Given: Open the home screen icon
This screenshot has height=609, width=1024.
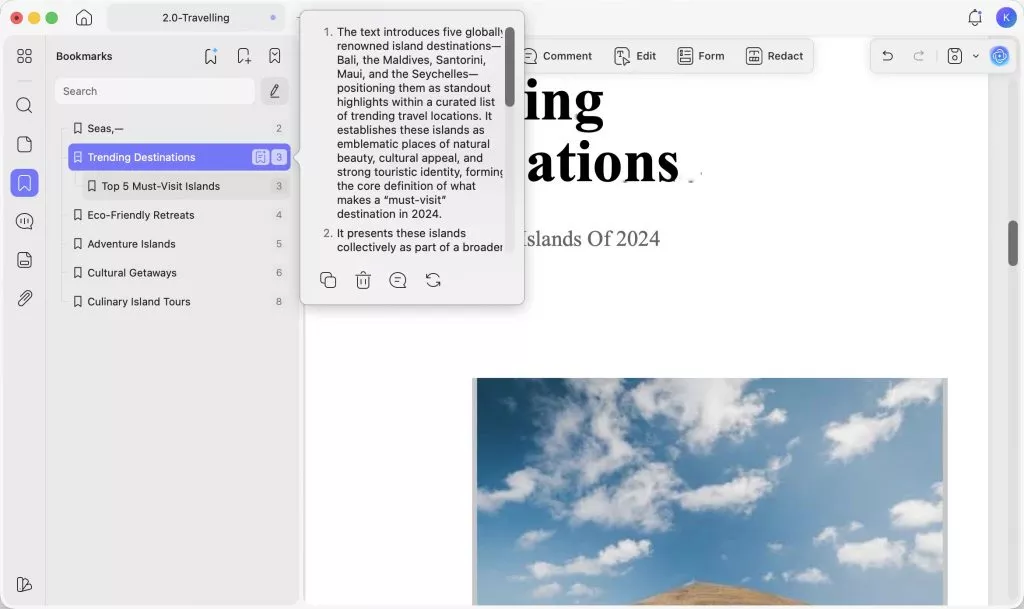Looking at the screenshot, I should click(x=84, y=18).
